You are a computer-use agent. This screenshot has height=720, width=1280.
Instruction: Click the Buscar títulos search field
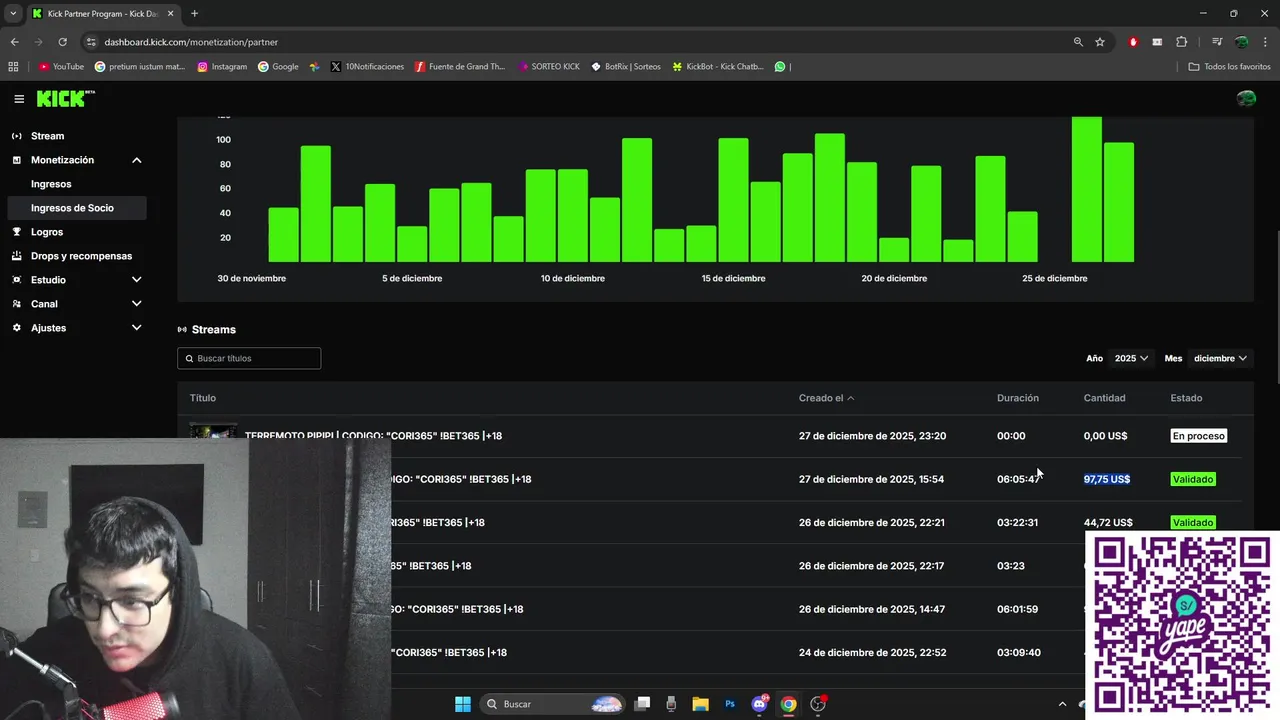[249, 358]
